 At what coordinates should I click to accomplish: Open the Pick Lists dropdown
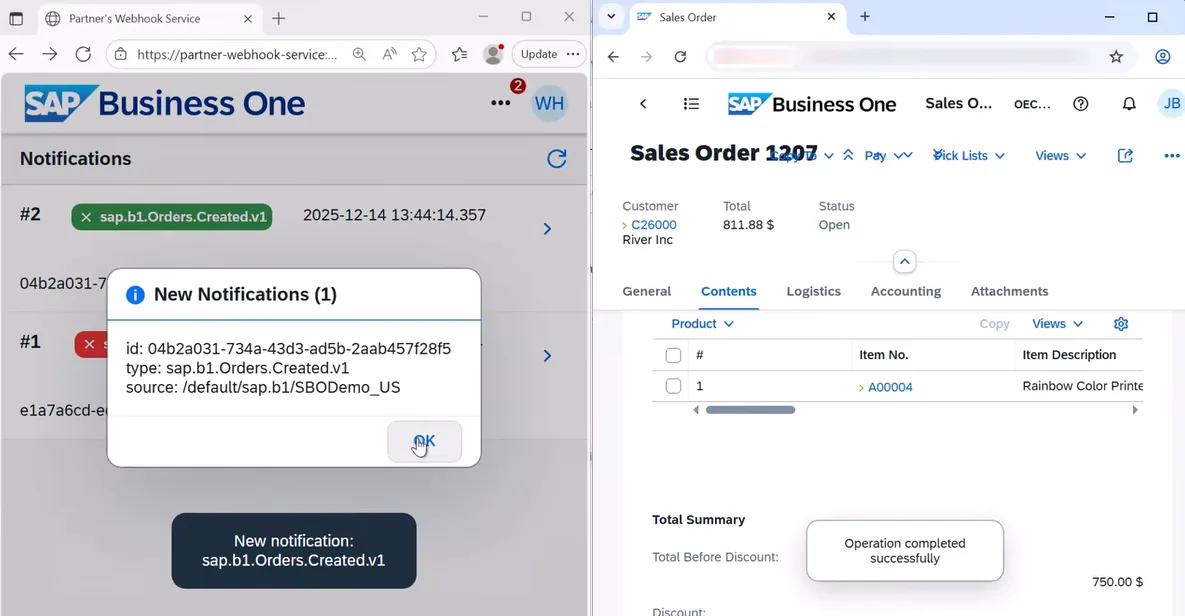[x=968, y=156]
